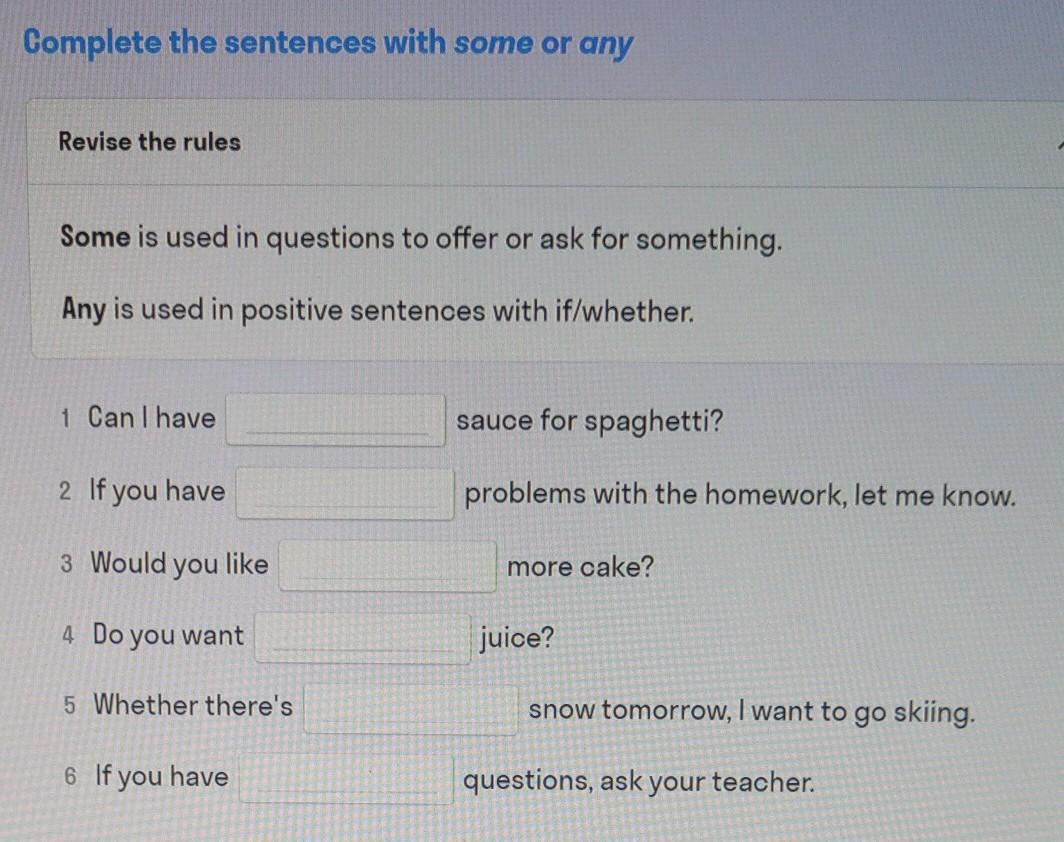This screenshot has width=1064, height=842.
Task: Click the 'sauce for spaghetti?' text
Action: 589,421
